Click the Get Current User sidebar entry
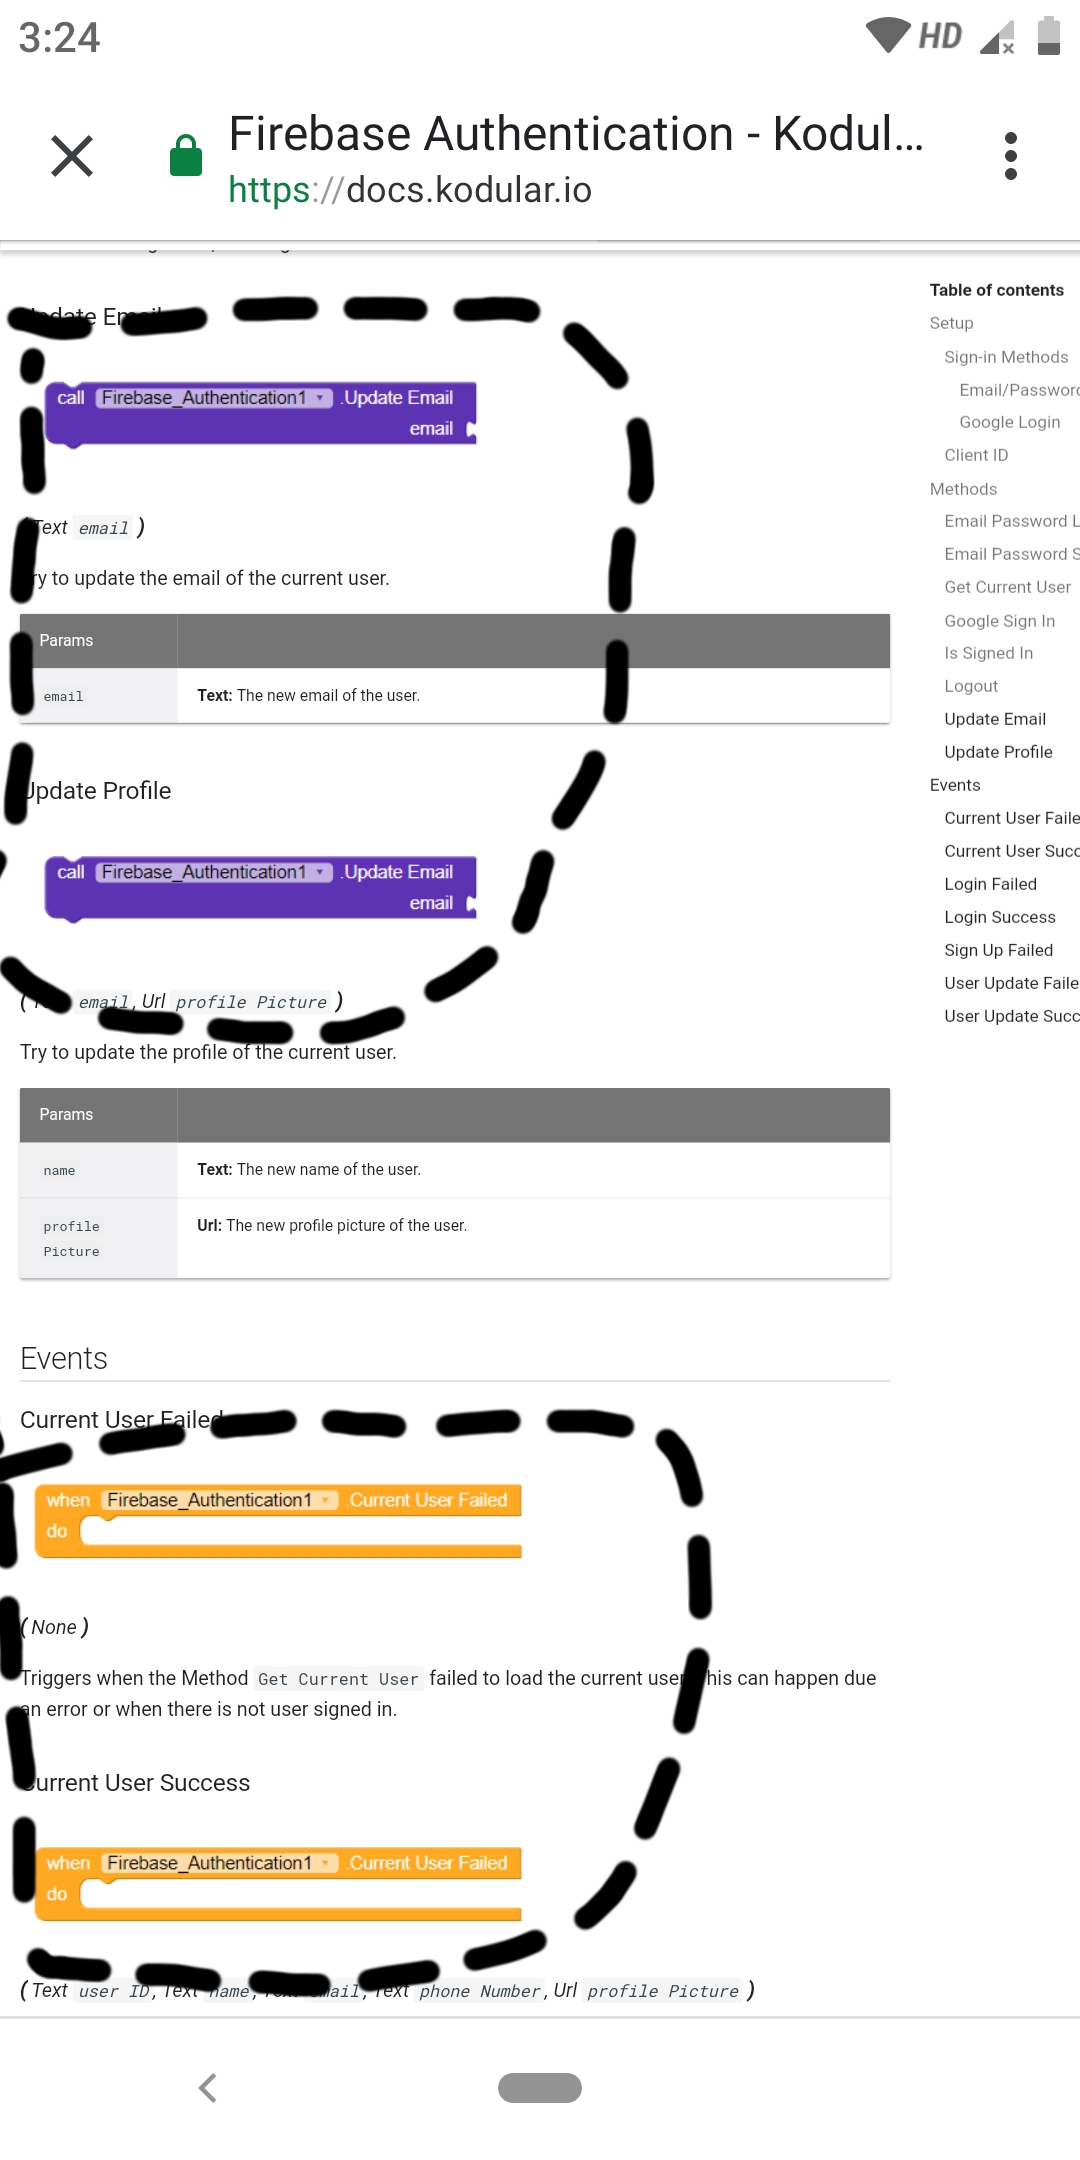Screen dimensions: 1080x2160 [1006, 587]
